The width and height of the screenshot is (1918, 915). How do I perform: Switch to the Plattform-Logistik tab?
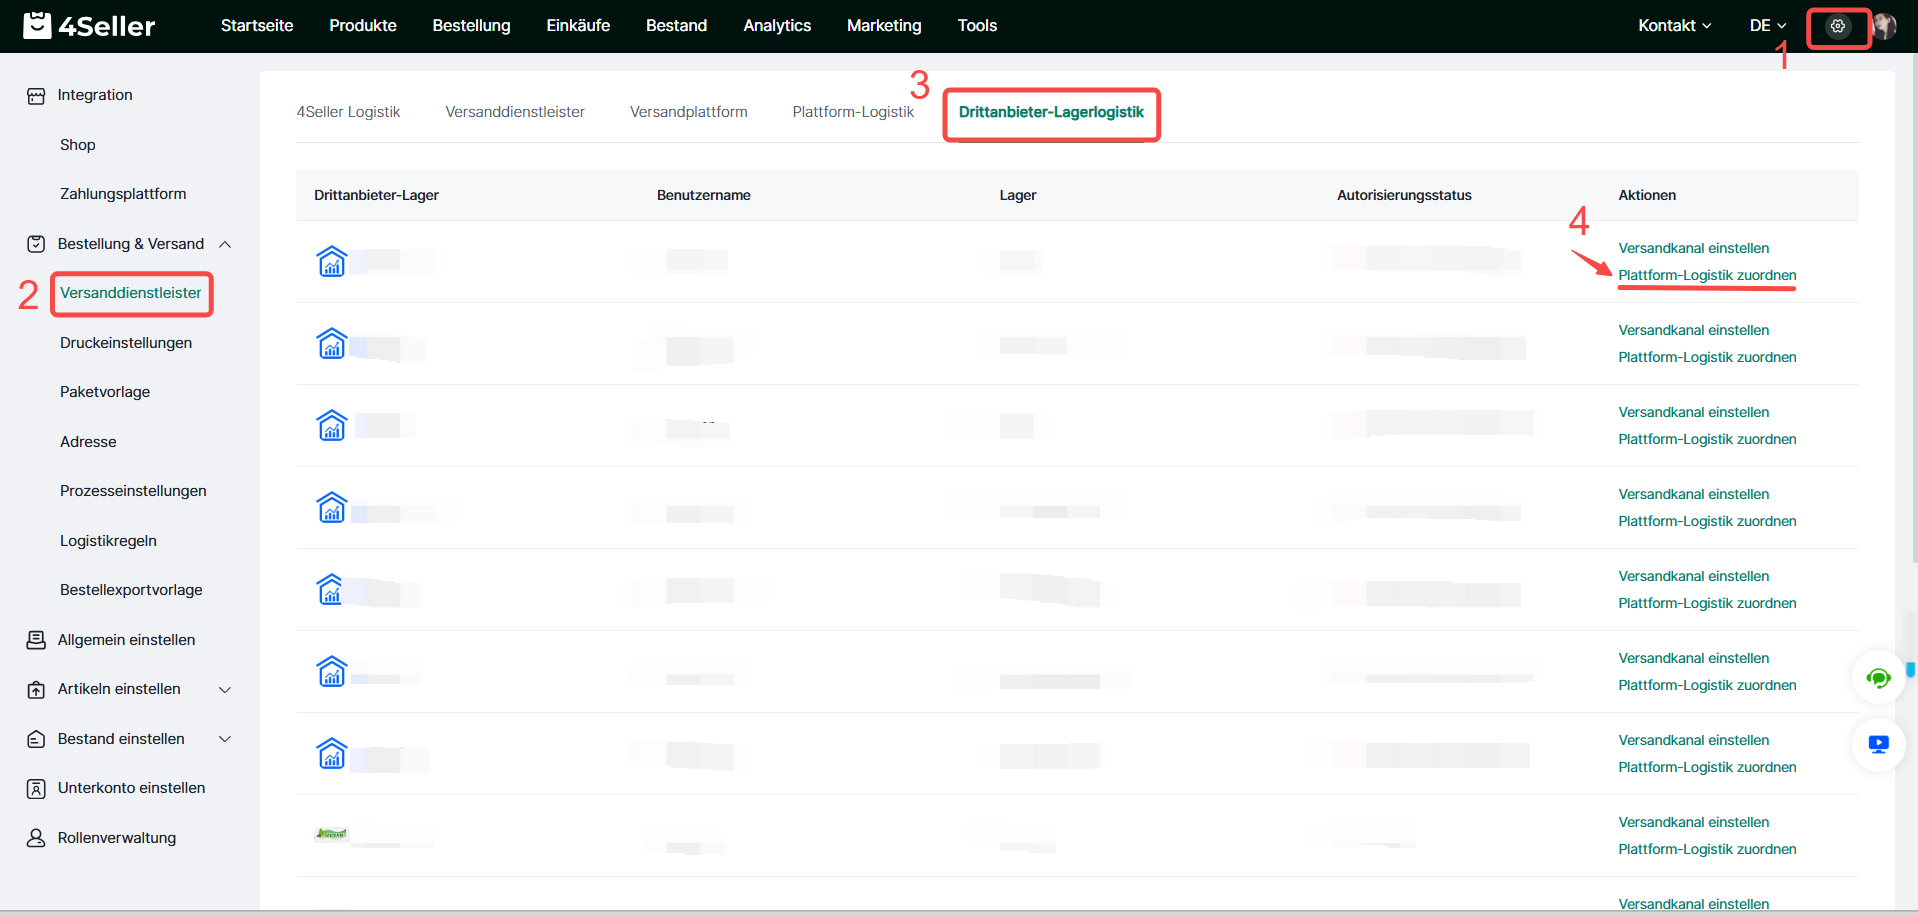point(852,112)
